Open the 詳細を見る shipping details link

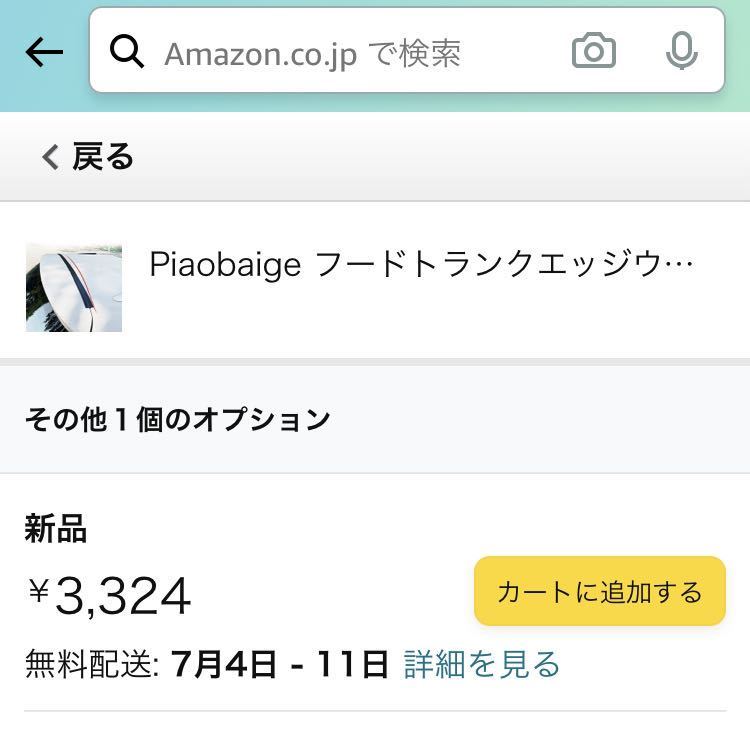[482, 664]
